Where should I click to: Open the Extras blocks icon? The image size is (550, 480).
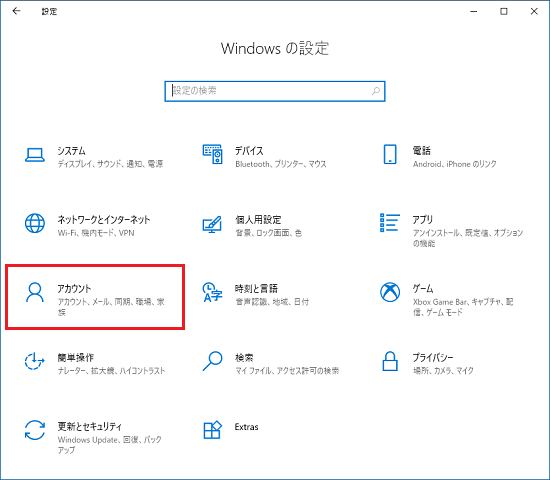212,430
